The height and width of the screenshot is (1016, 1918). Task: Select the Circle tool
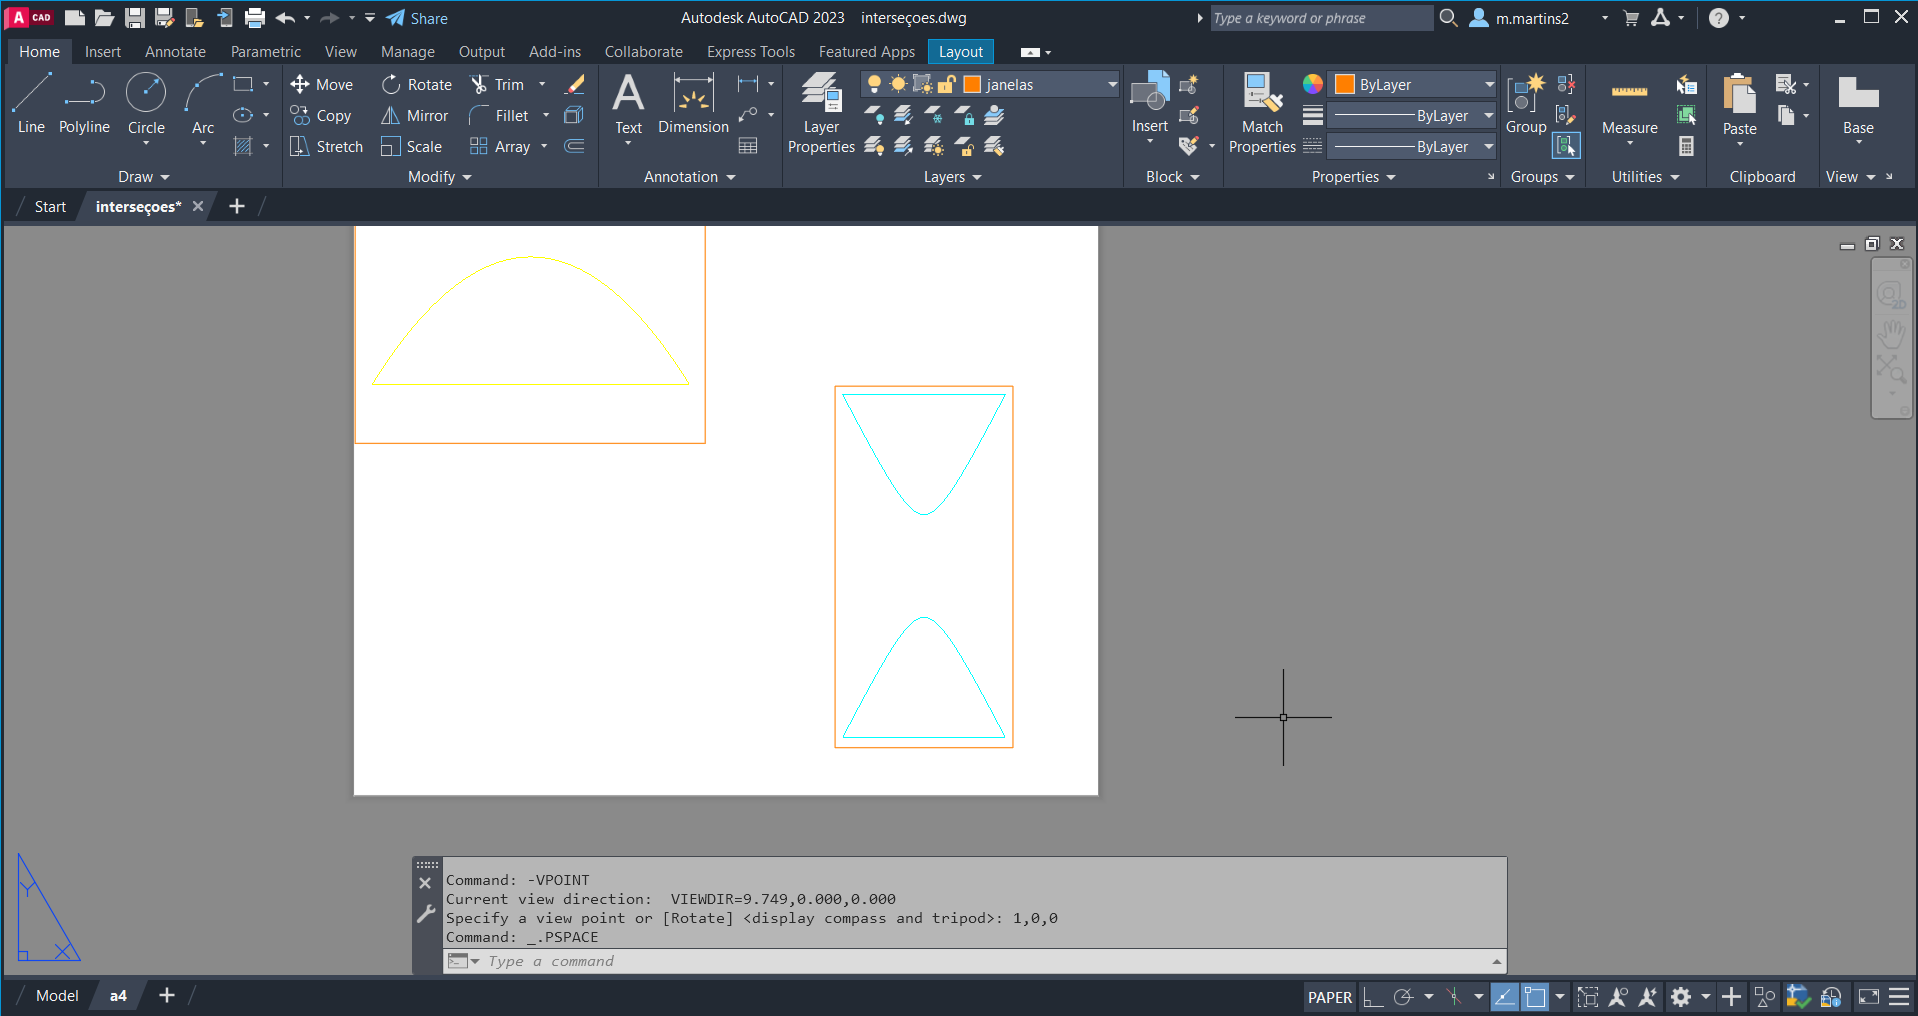coord(146,103)
